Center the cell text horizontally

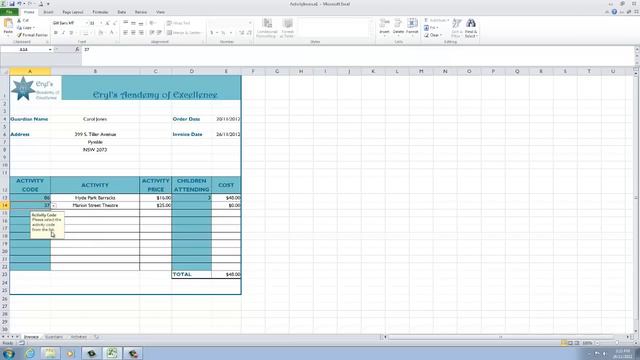(x=133, y=33)
